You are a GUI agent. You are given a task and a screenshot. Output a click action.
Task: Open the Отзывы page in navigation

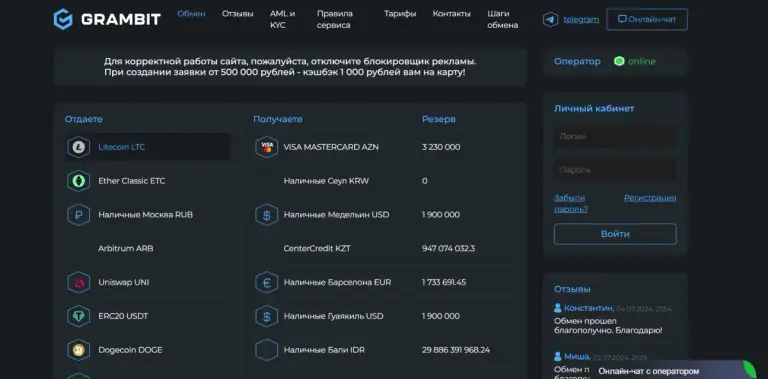(238, 14)
